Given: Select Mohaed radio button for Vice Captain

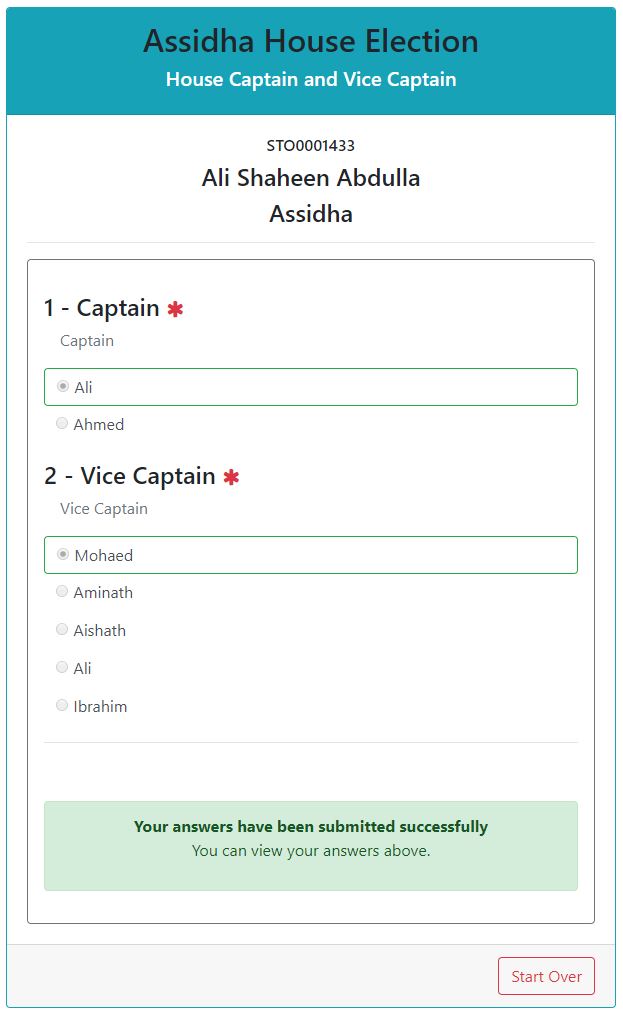Looking at the screenshot, I should [x=63, y=554].
